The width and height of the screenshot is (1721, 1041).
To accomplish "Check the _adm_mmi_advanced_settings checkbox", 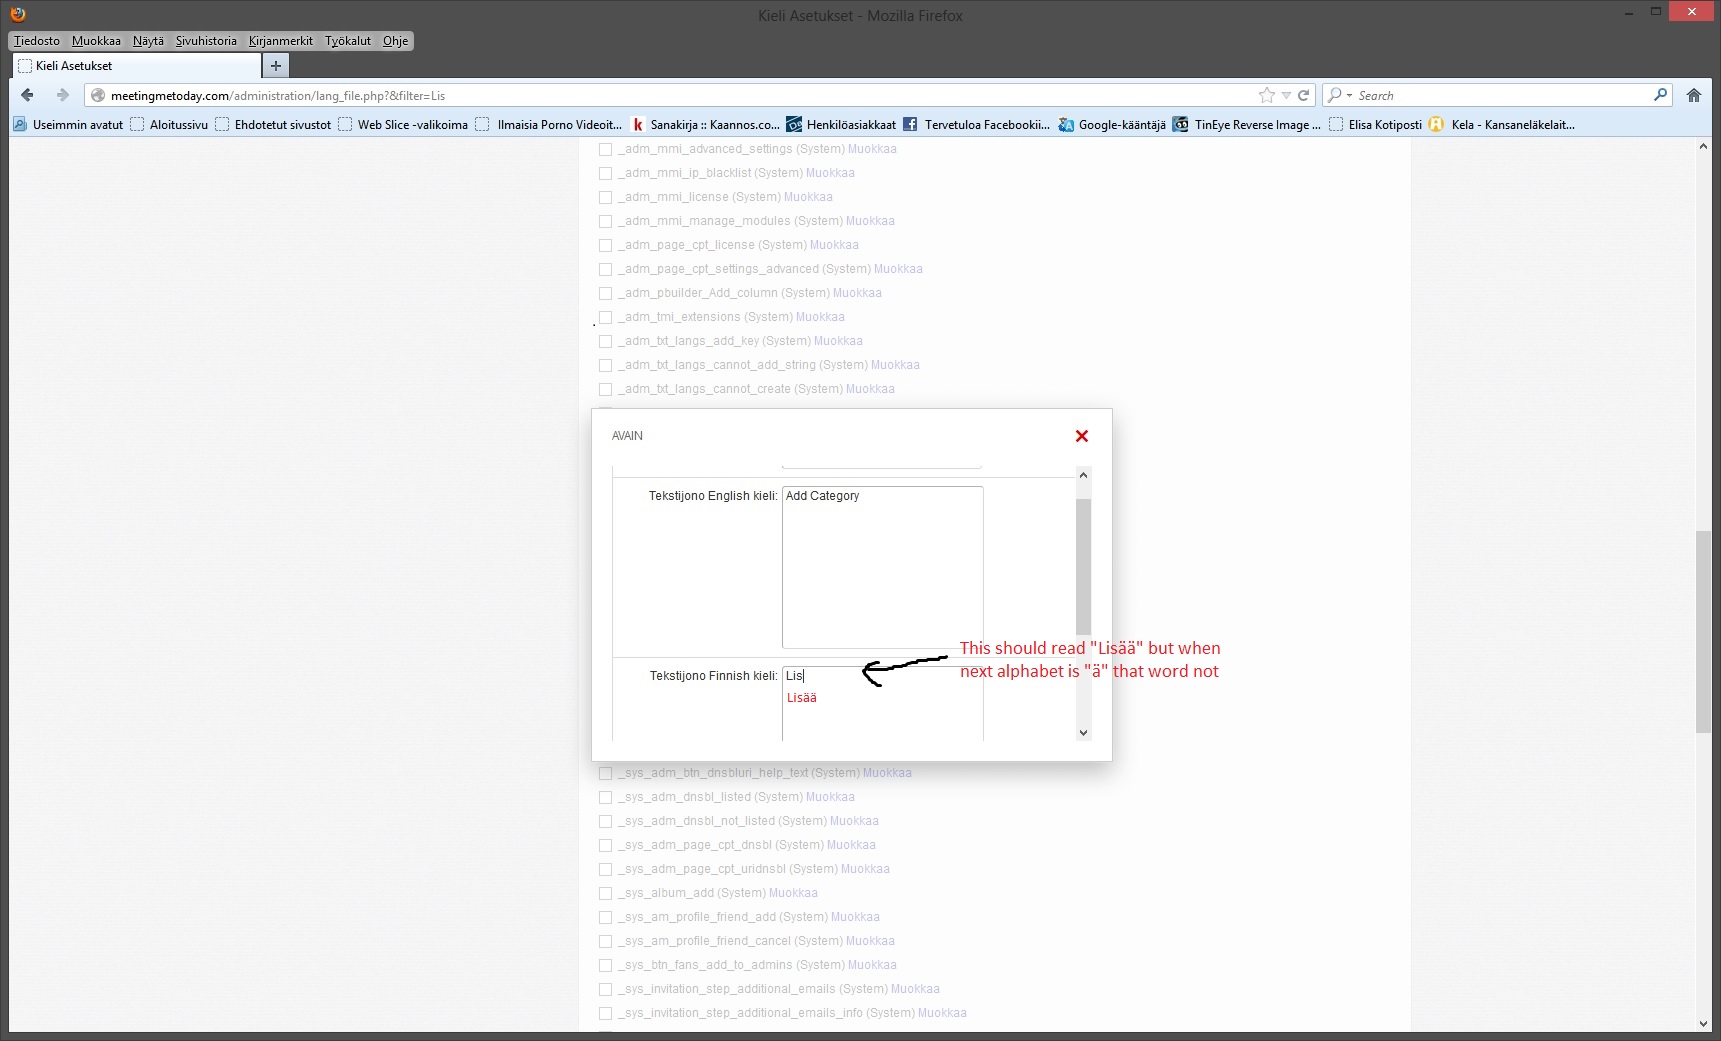I will [605, 149].
